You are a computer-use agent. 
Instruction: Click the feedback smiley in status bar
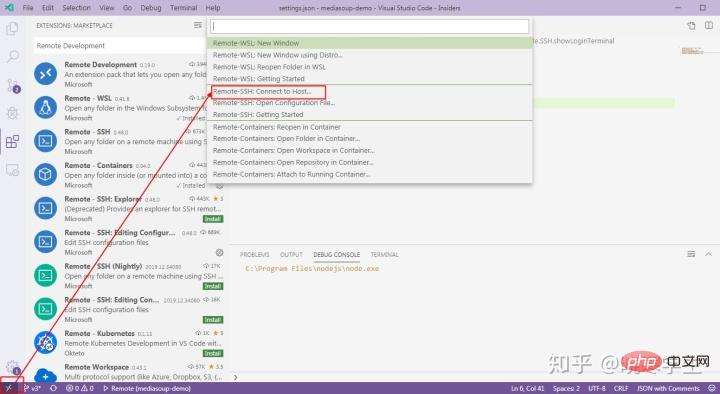click(712, 388)
